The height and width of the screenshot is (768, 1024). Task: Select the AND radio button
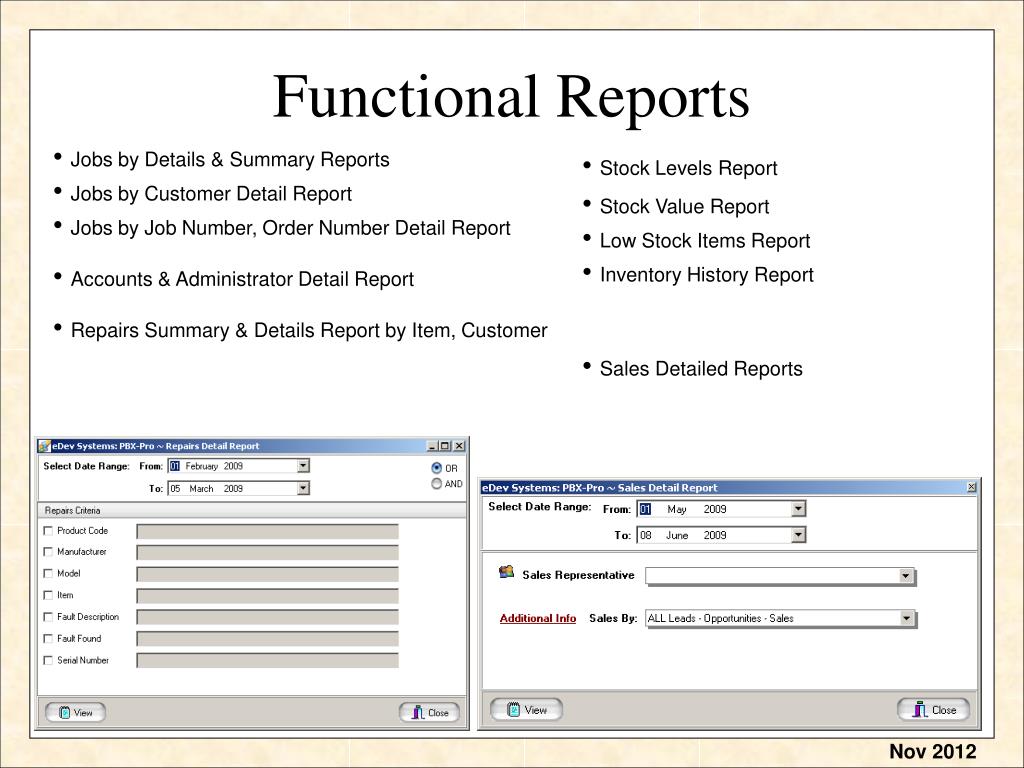coord(437,484)
